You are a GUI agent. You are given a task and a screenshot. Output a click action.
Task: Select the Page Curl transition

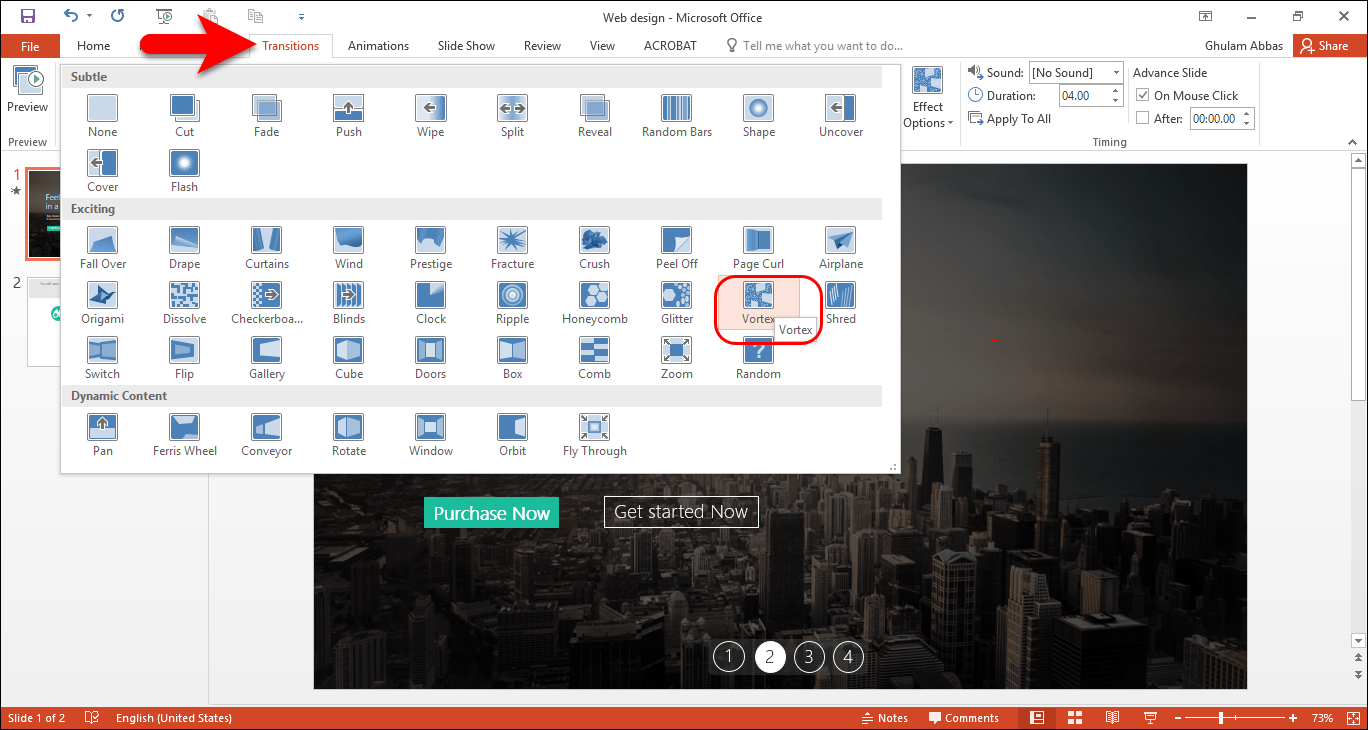[x=758, y=248]
